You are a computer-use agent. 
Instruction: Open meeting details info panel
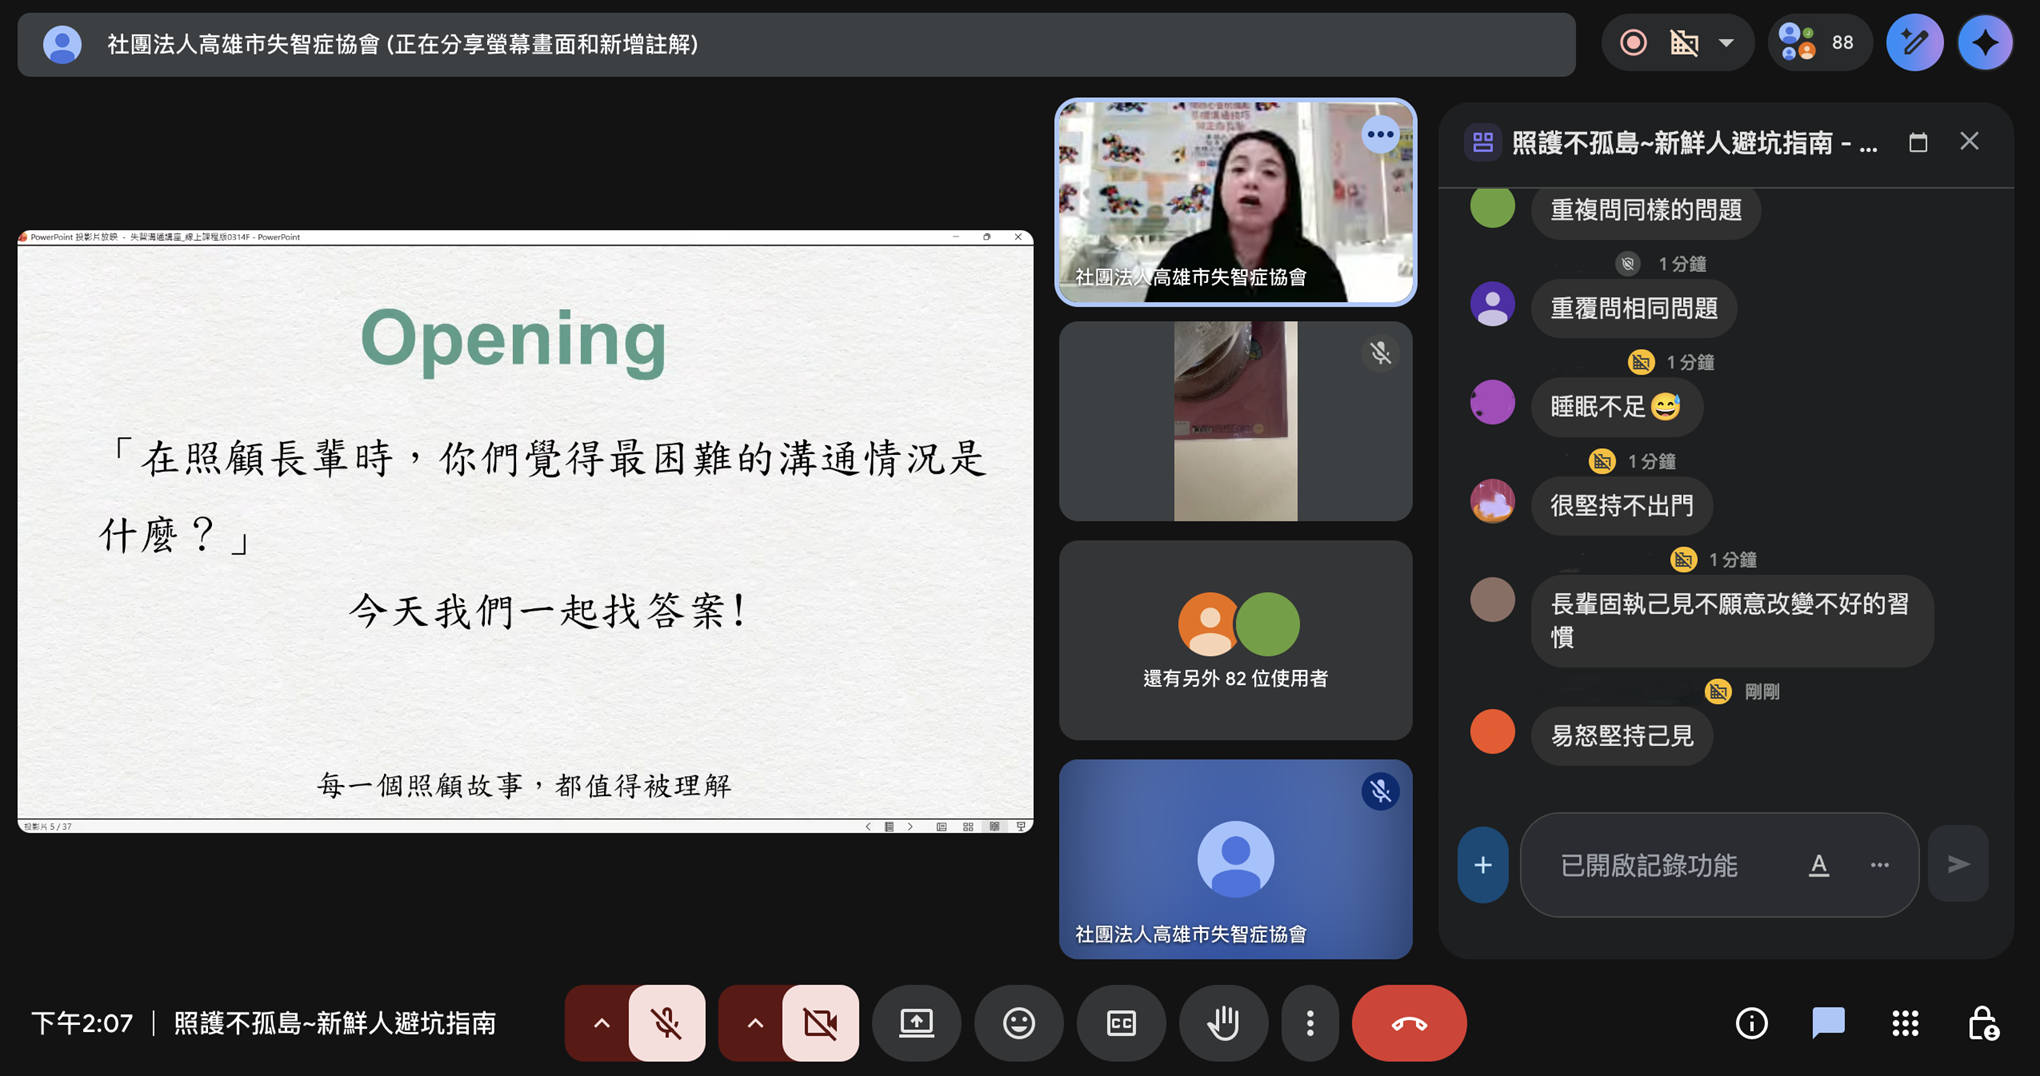pos(1751,1023)
